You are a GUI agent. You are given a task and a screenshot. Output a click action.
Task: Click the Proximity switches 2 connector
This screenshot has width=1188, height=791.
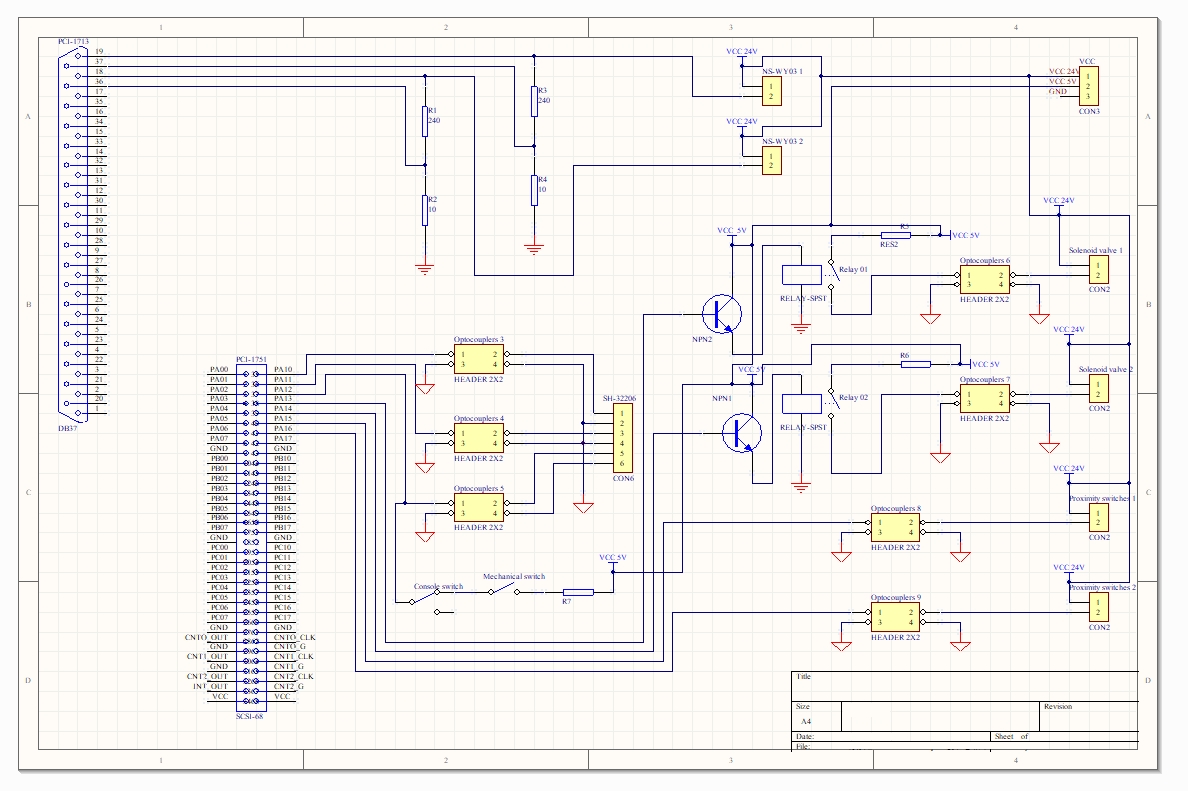coord(1100,607)
